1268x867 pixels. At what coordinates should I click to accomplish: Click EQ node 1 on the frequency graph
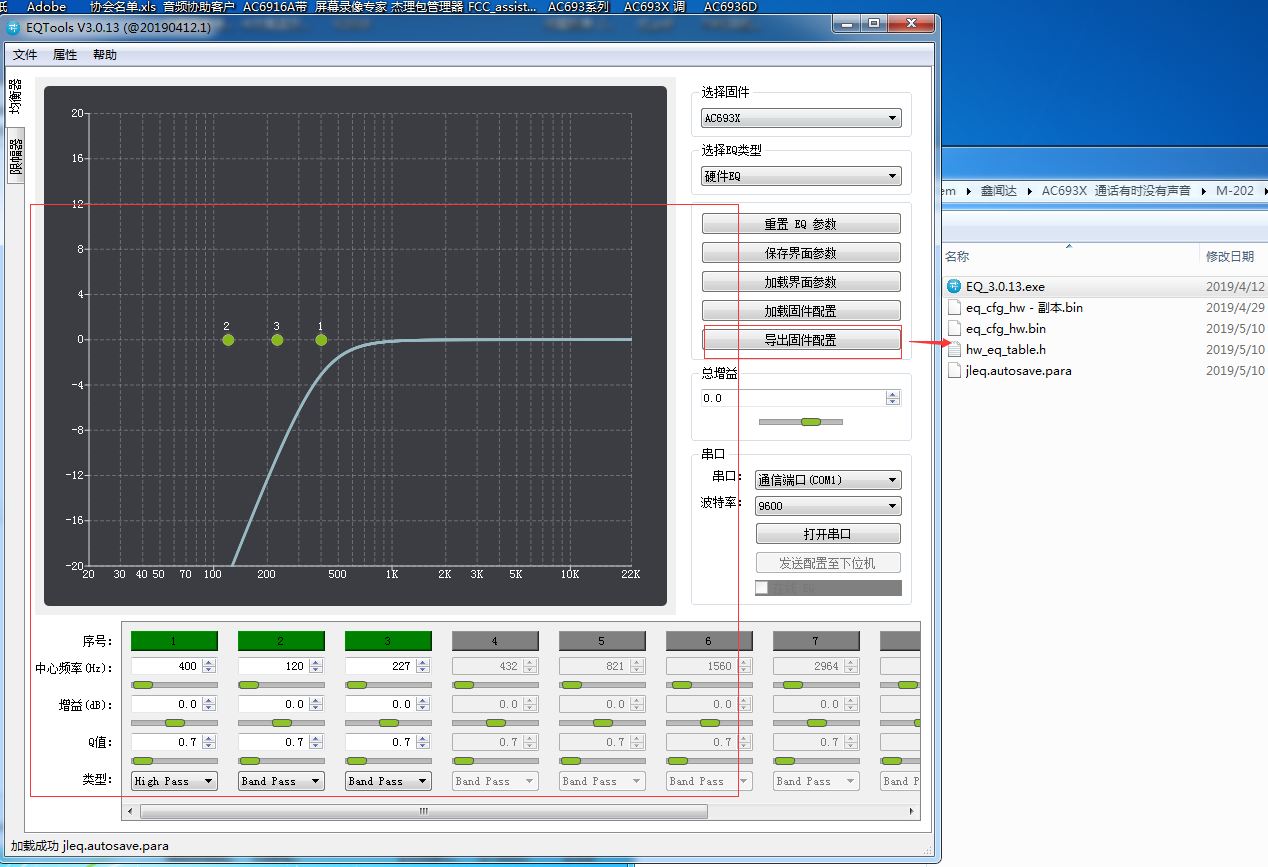(321, 340)
